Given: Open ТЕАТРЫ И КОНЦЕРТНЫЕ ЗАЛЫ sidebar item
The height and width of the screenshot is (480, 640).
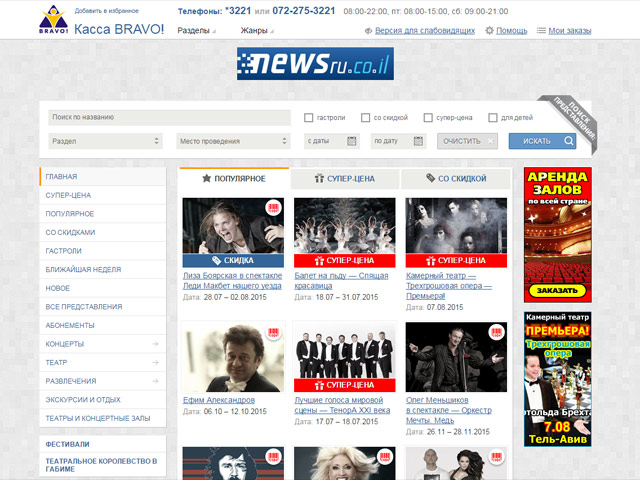Looking at the screenshot, I should [103, 418].
